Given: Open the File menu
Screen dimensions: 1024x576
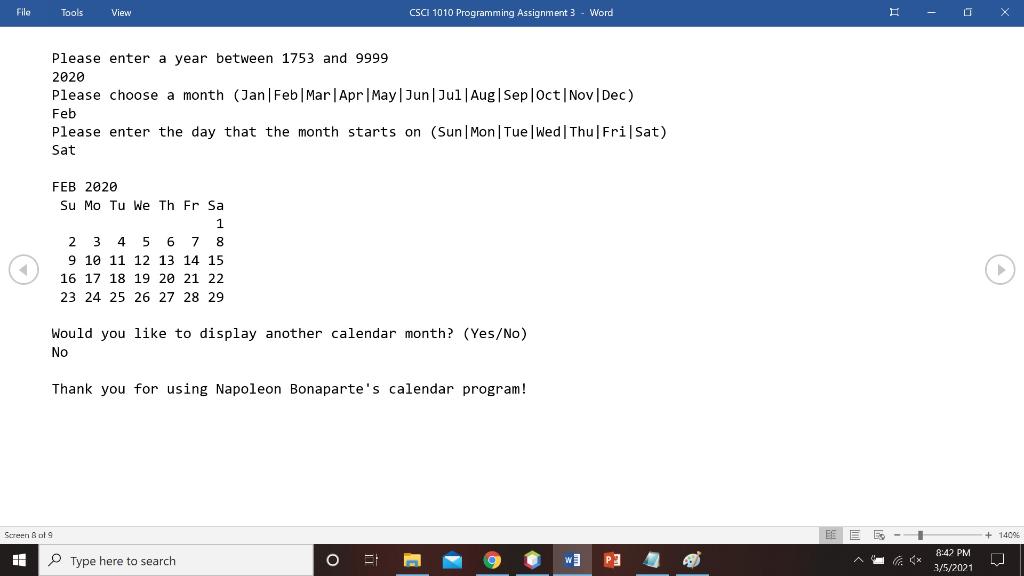Looking at the screenshot, I should tap(22, 12).
